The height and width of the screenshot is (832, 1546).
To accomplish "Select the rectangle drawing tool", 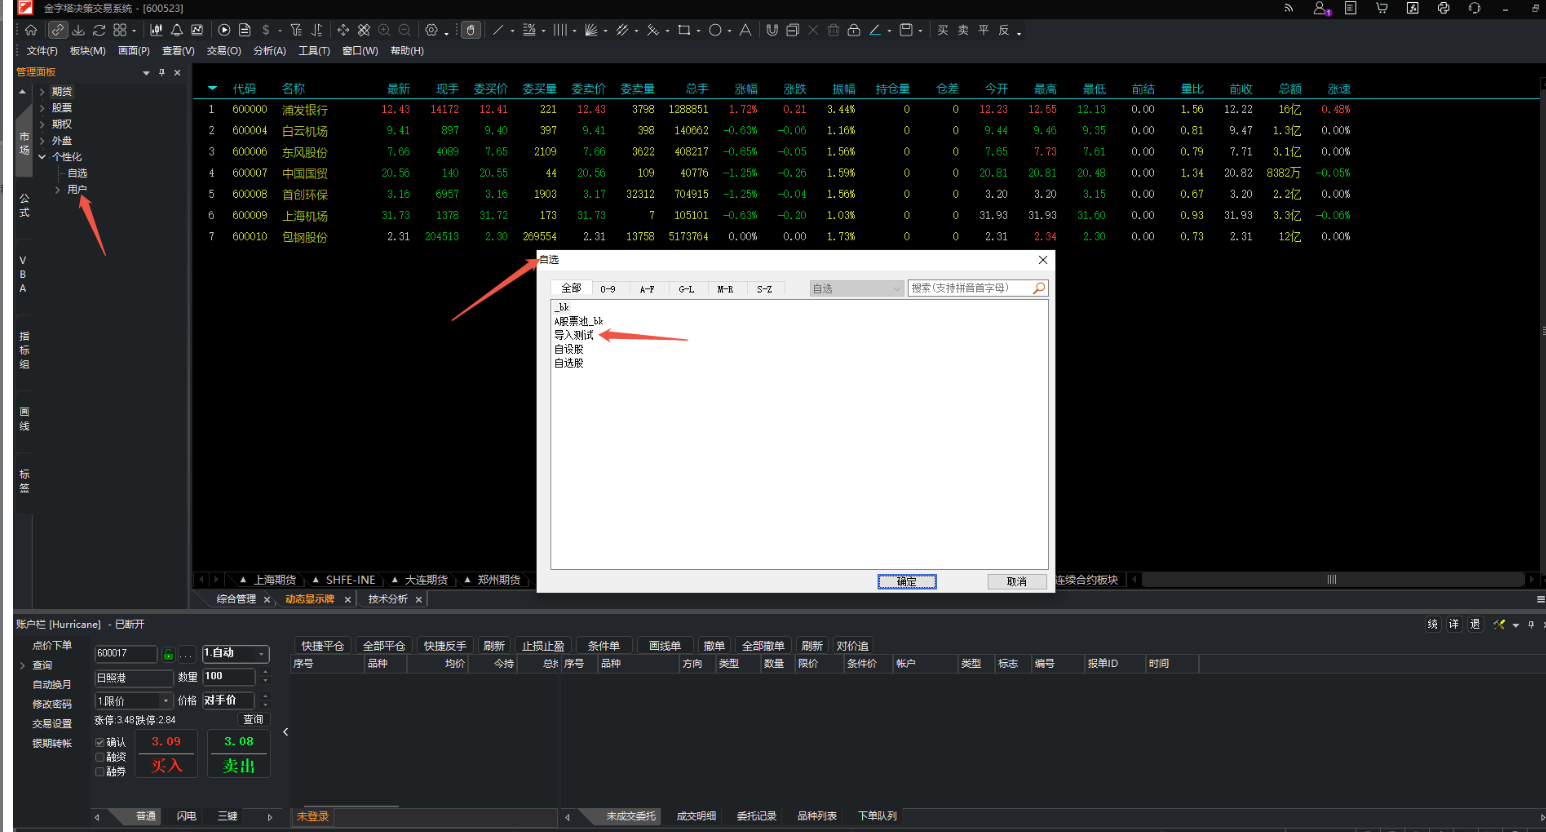I will click(684, 30).
